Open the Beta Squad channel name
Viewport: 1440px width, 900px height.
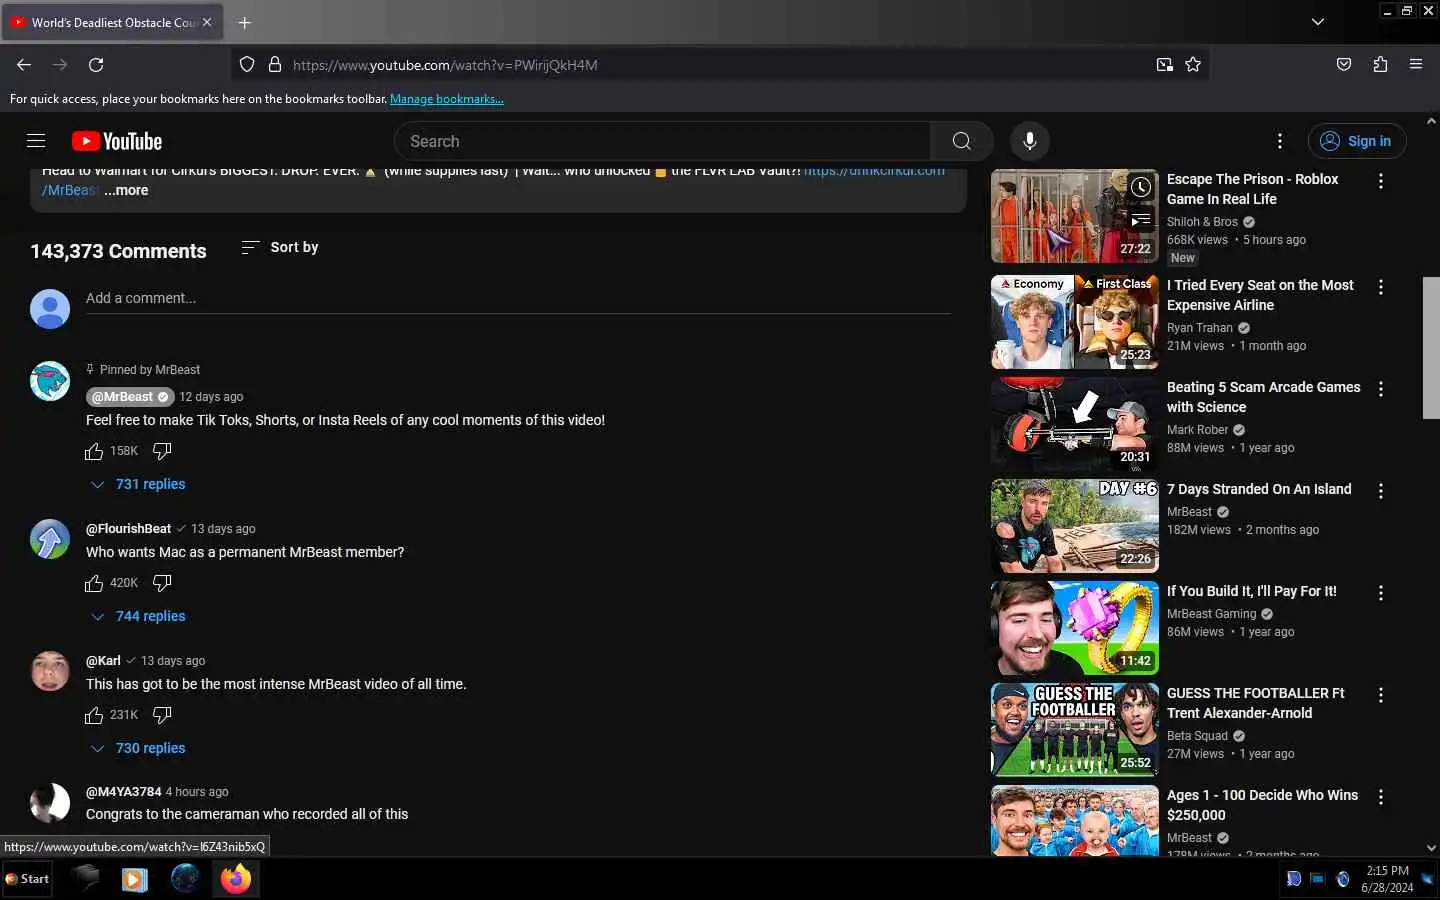pyautogui.click(x=1197, y=736)
